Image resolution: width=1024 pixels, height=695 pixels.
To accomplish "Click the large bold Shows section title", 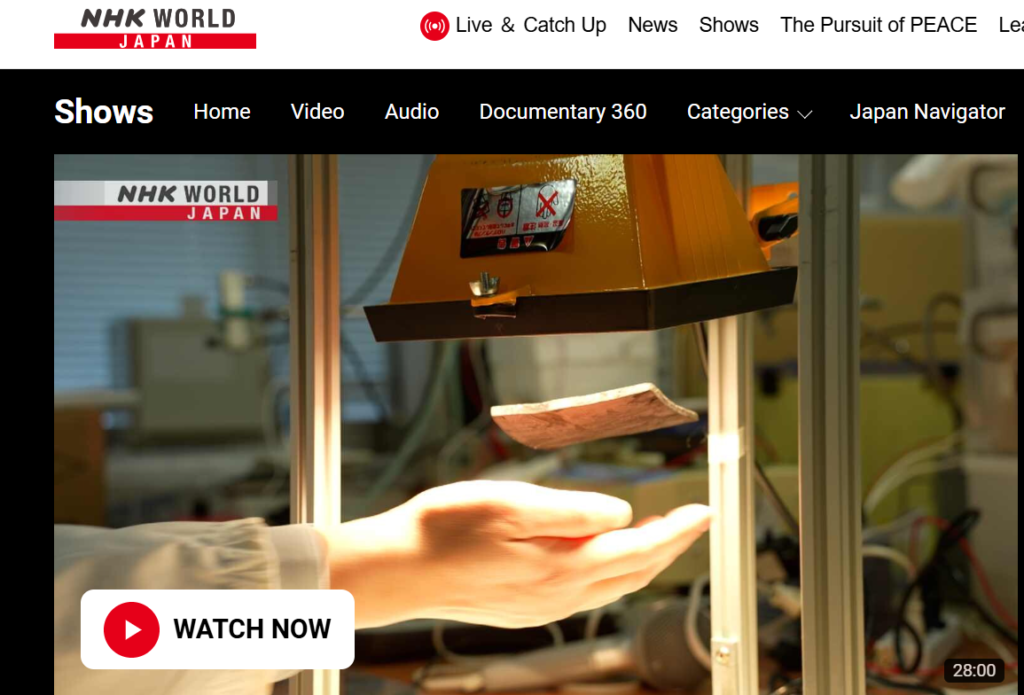I will (x=103, y=112).
